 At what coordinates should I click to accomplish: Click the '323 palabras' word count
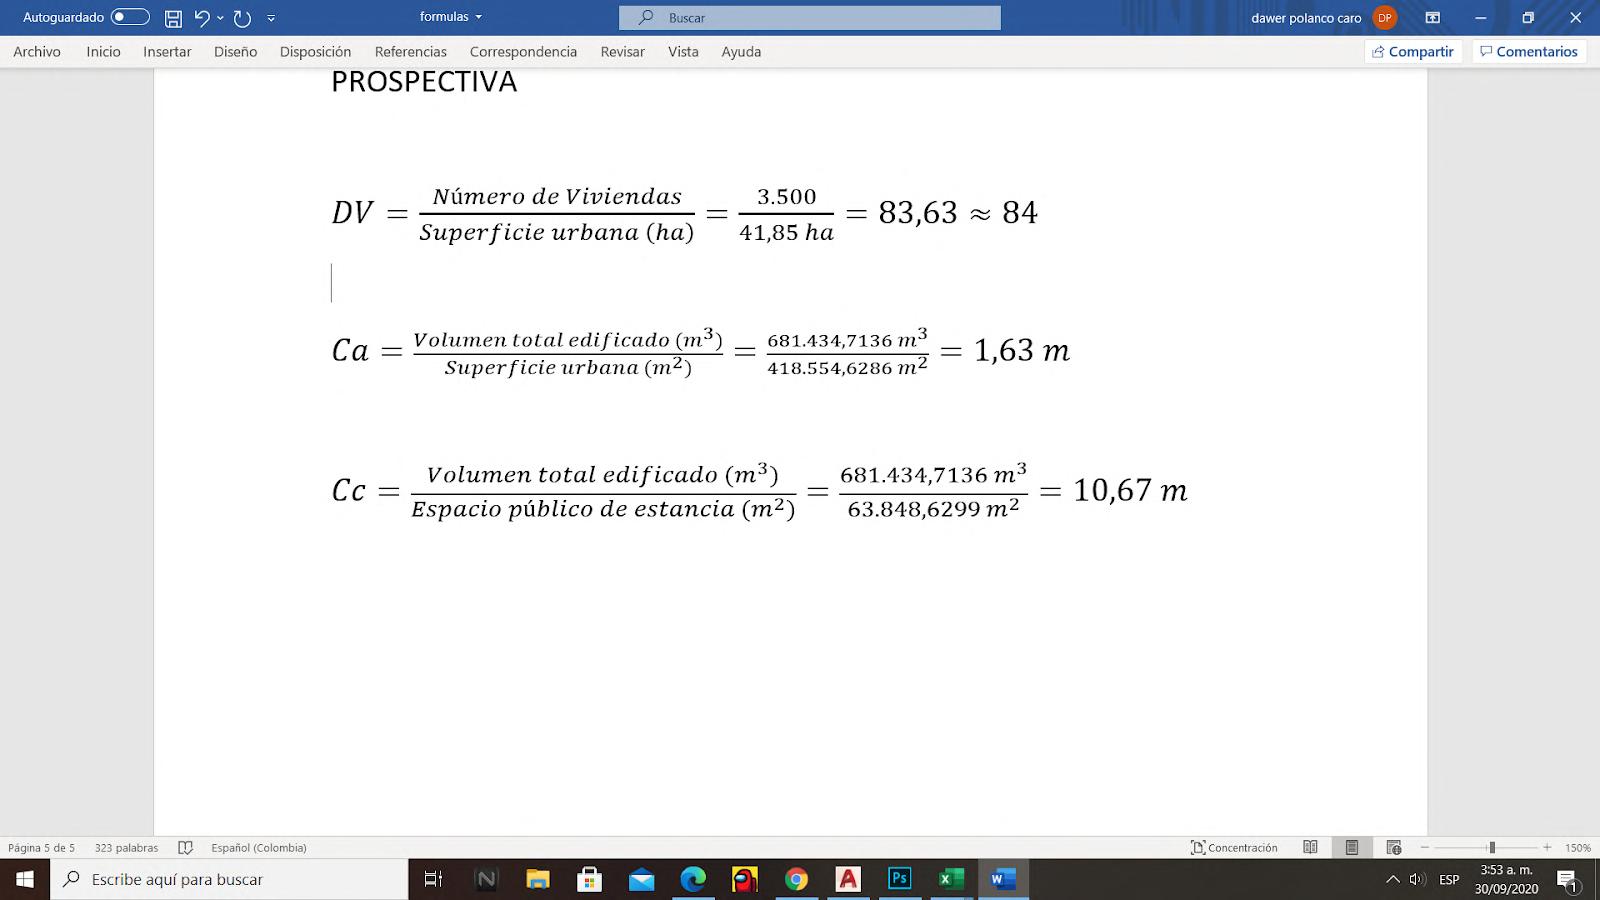point(126,848)
